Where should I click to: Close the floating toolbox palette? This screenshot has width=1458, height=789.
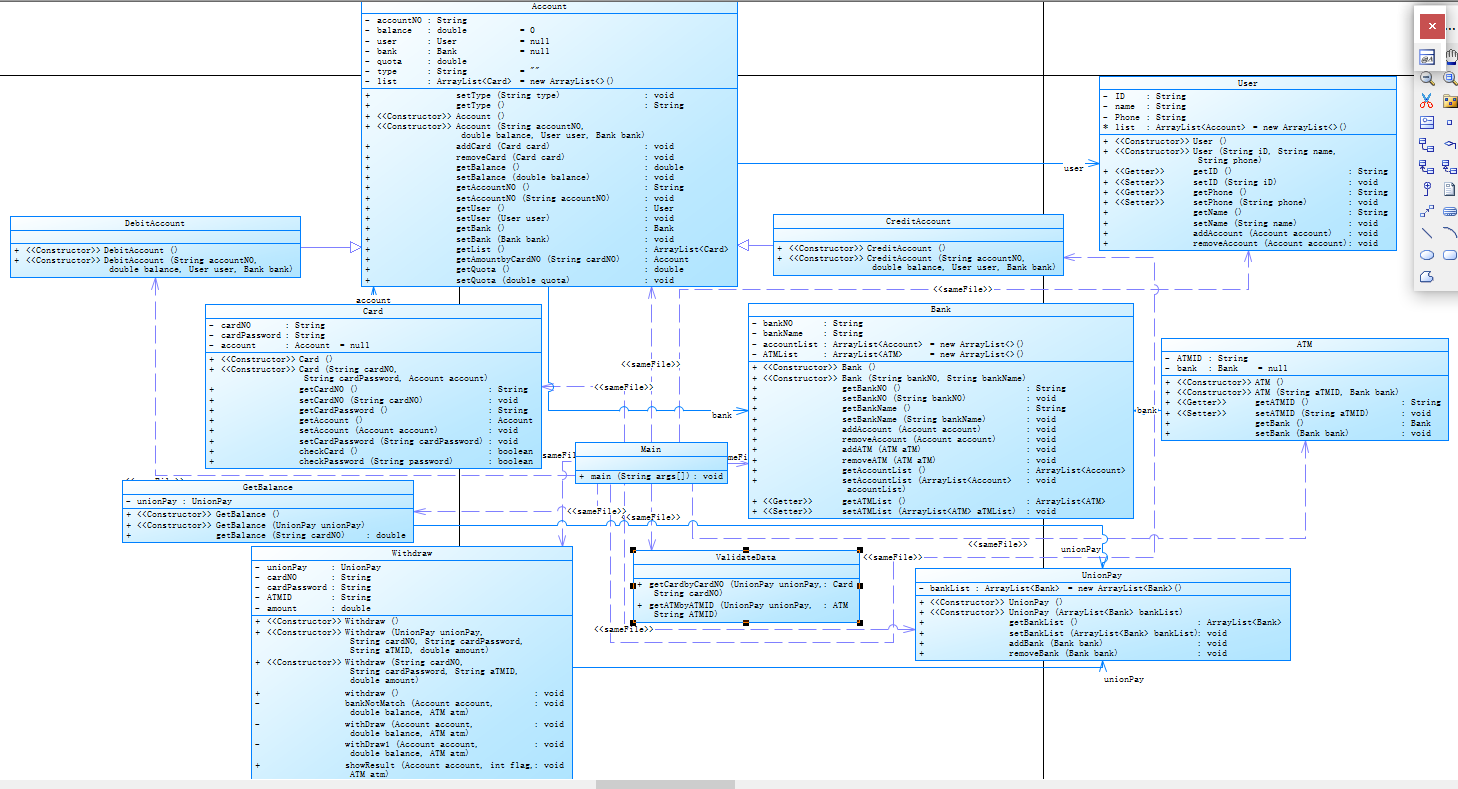1432,26
